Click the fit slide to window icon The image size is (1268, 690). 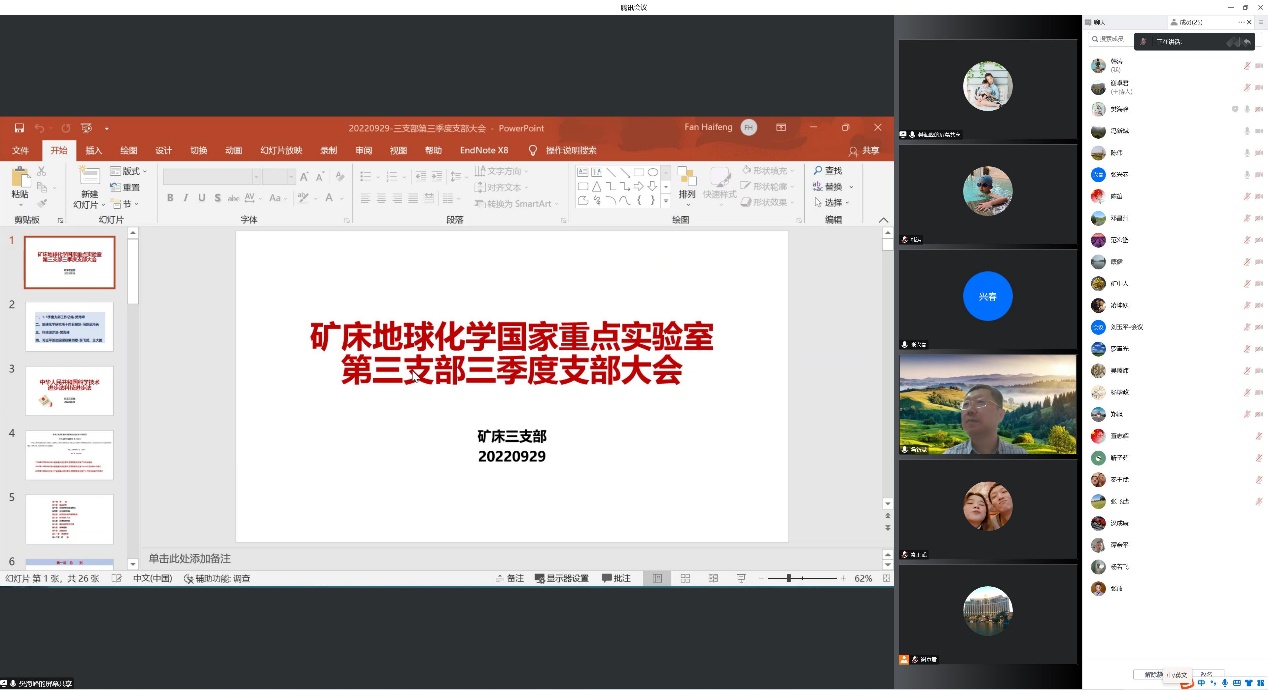click(x=885, y=578)
